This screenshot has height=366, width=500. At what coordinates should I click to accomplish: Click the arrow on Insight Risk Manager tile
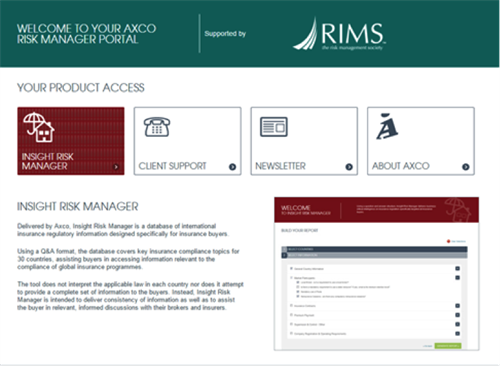tap(116, 167)
